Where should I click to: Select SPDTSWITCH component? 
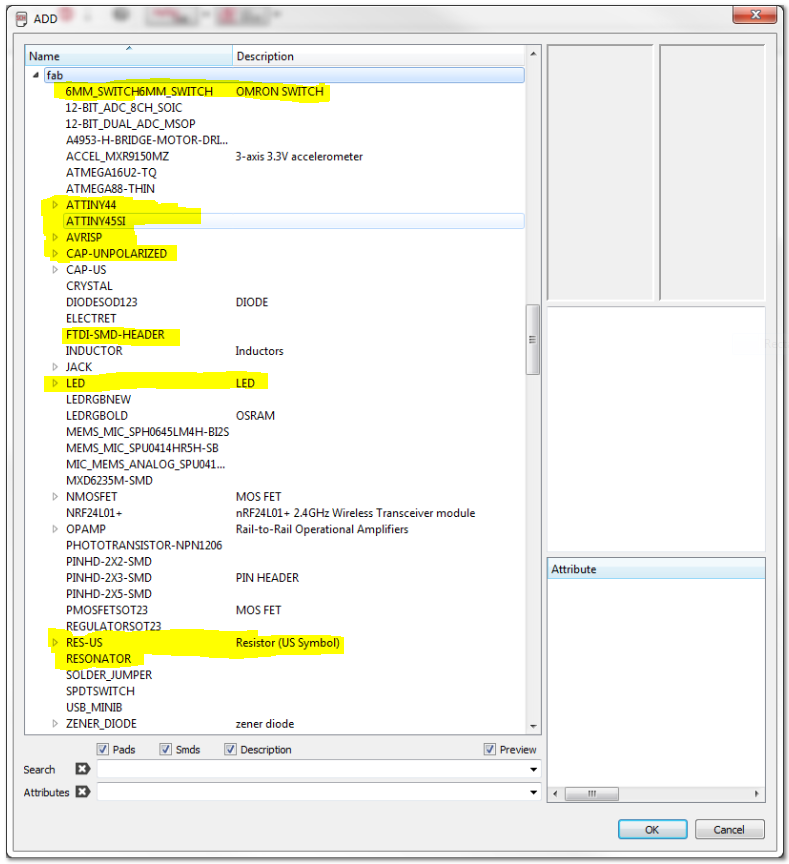pyautogui.click(x=100, y=691)
